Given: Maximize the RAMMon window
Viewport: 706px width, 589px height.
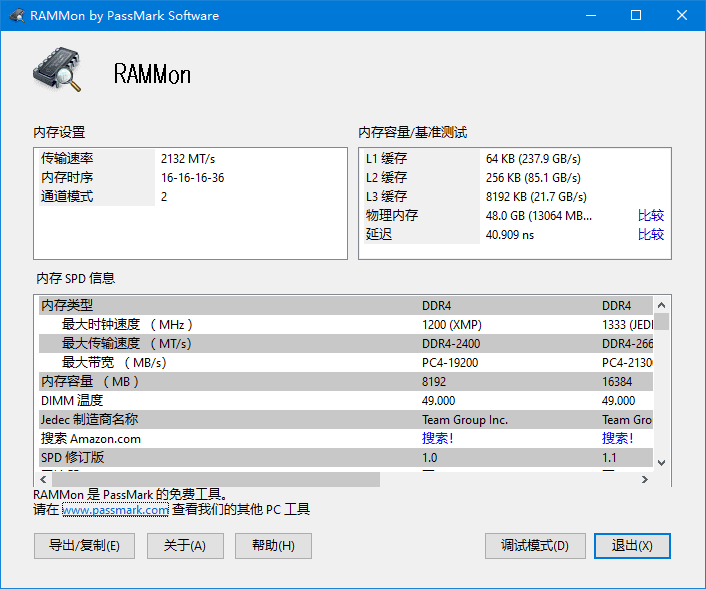Looking at the screenshot, I should coord(636,15).
